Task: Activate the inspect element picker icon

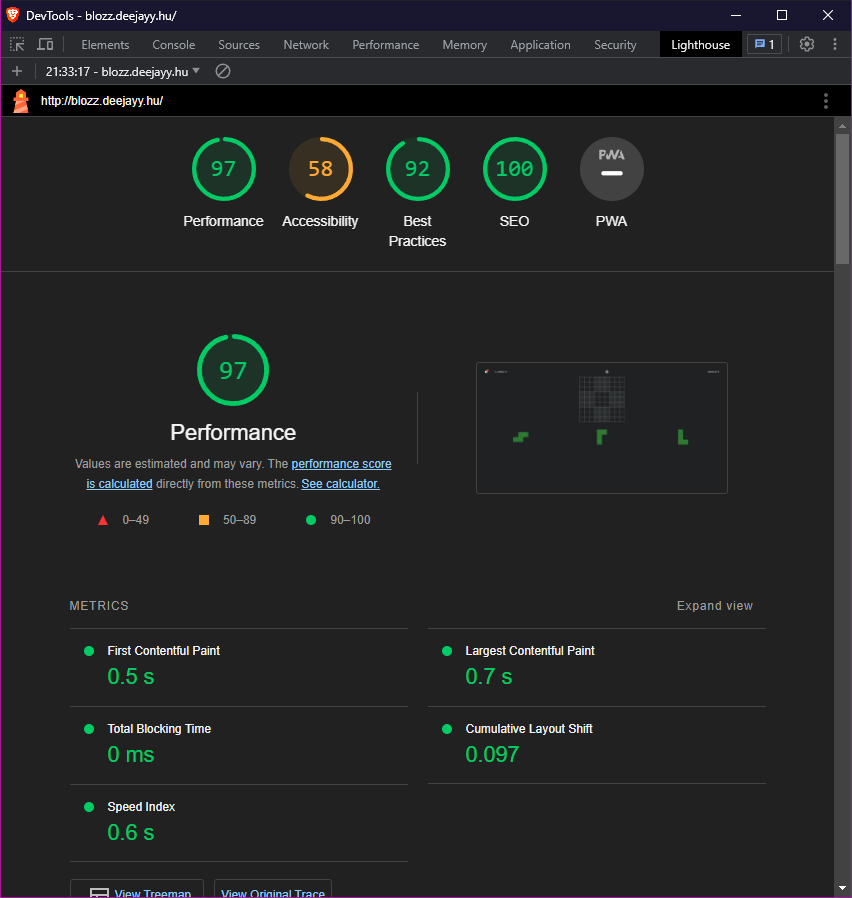Action: tap(17, 44)
